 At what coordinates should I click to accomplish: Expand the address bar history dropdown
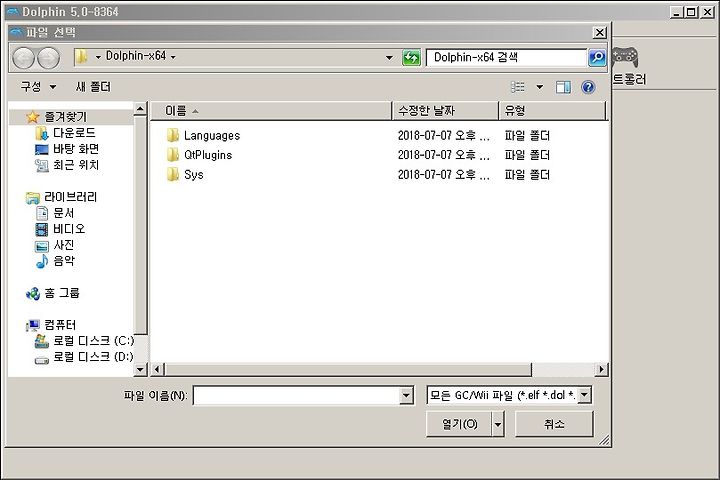(389, 57)
